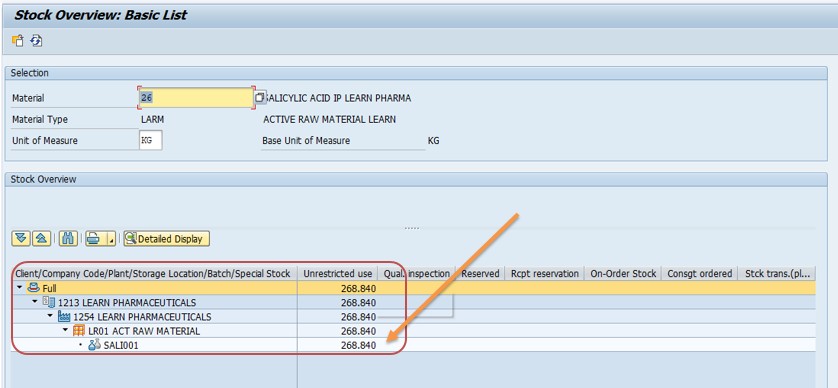Click the print icon
The image size is (838, 388).
tap(95, 238)
